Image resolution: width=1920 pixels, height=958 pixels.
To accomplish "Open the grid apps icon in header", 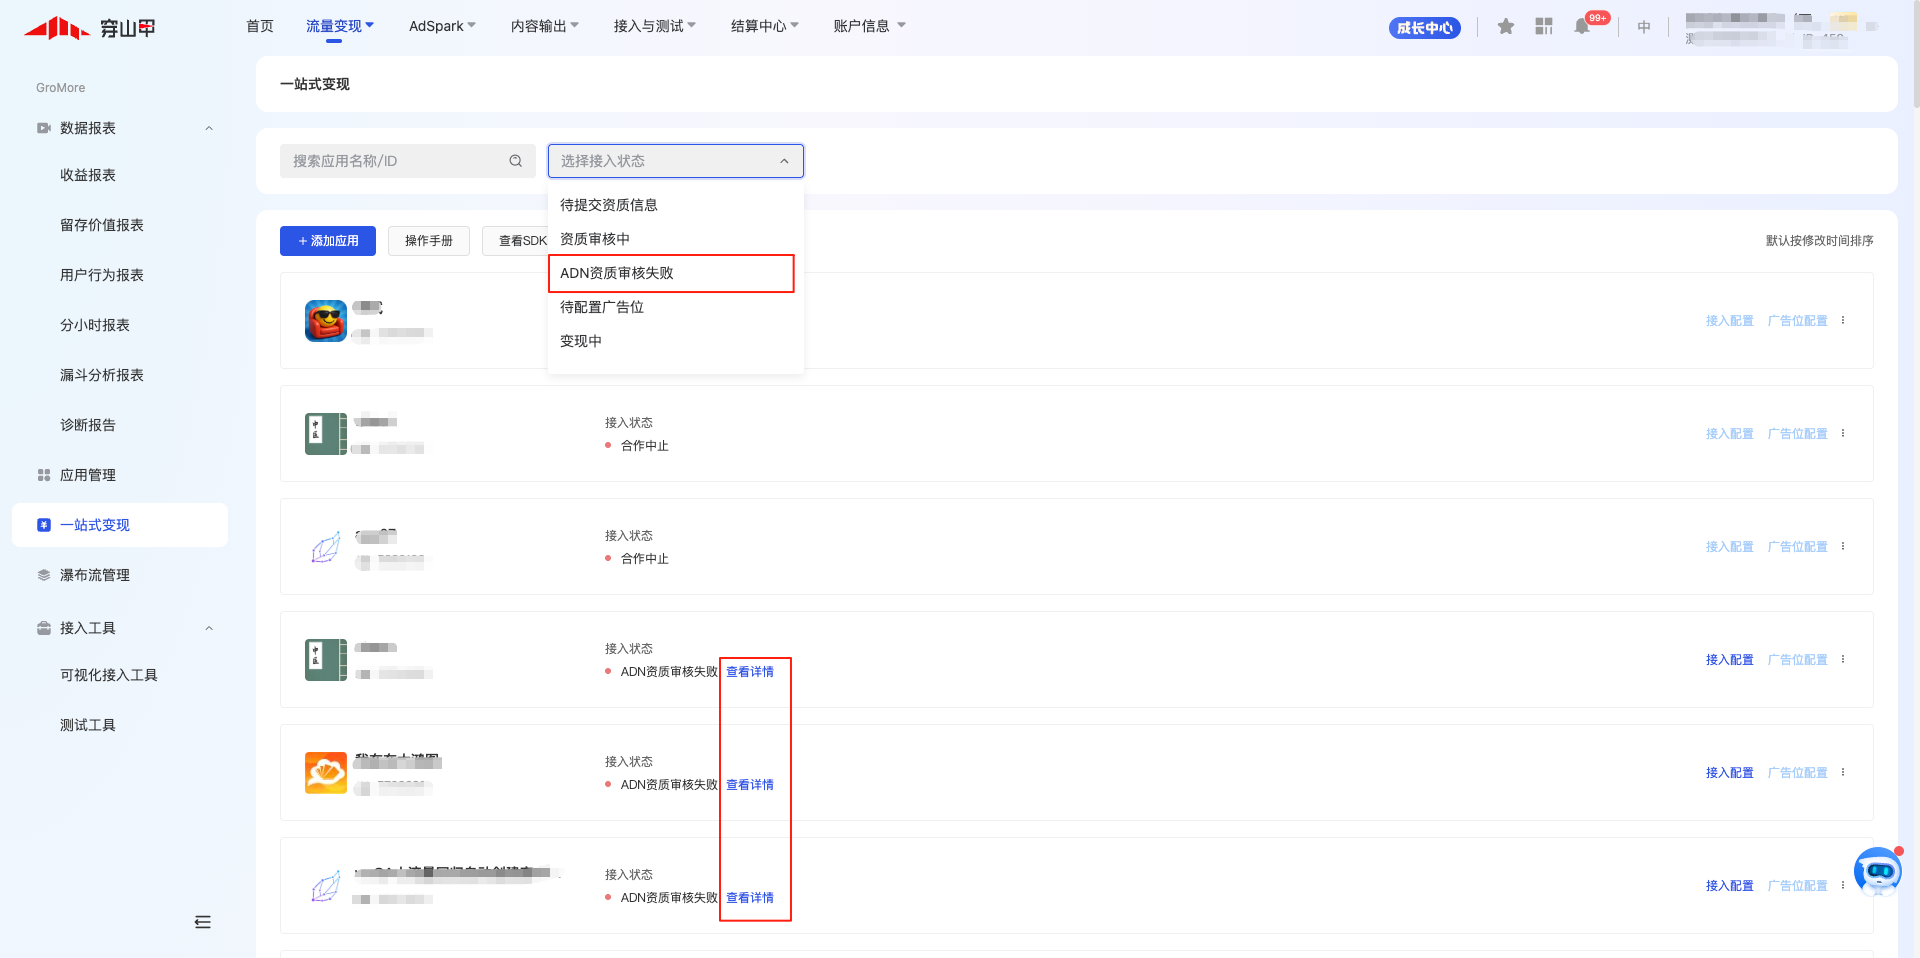I will pyautogui.click(x=1544, y=27).
